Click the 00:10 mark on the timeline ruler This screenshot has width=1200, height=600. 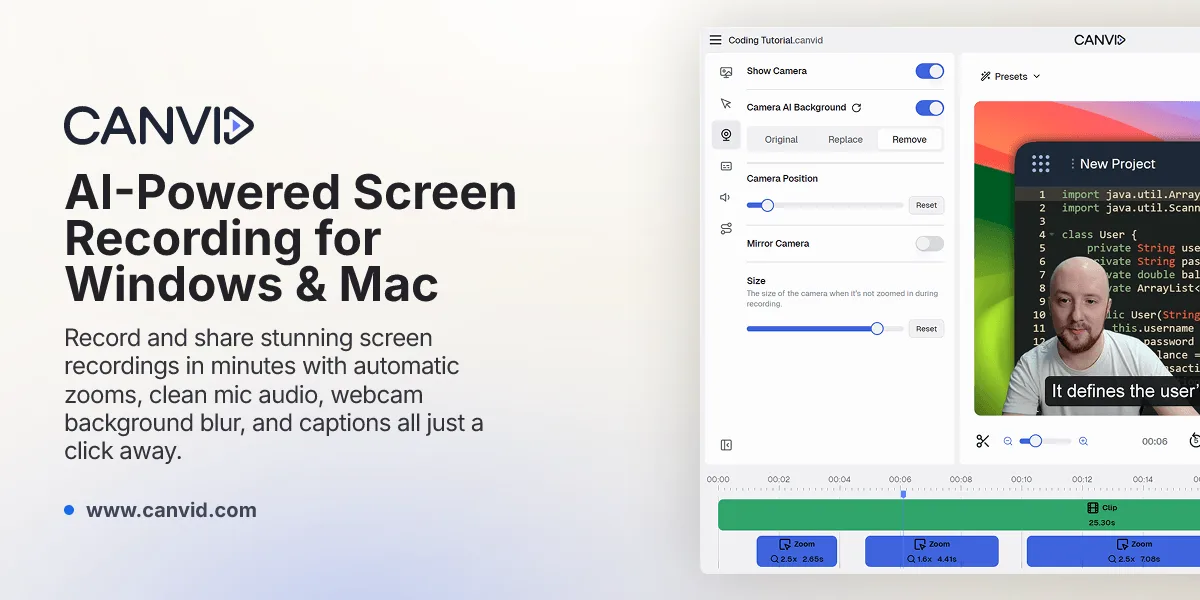[1022, 480]
